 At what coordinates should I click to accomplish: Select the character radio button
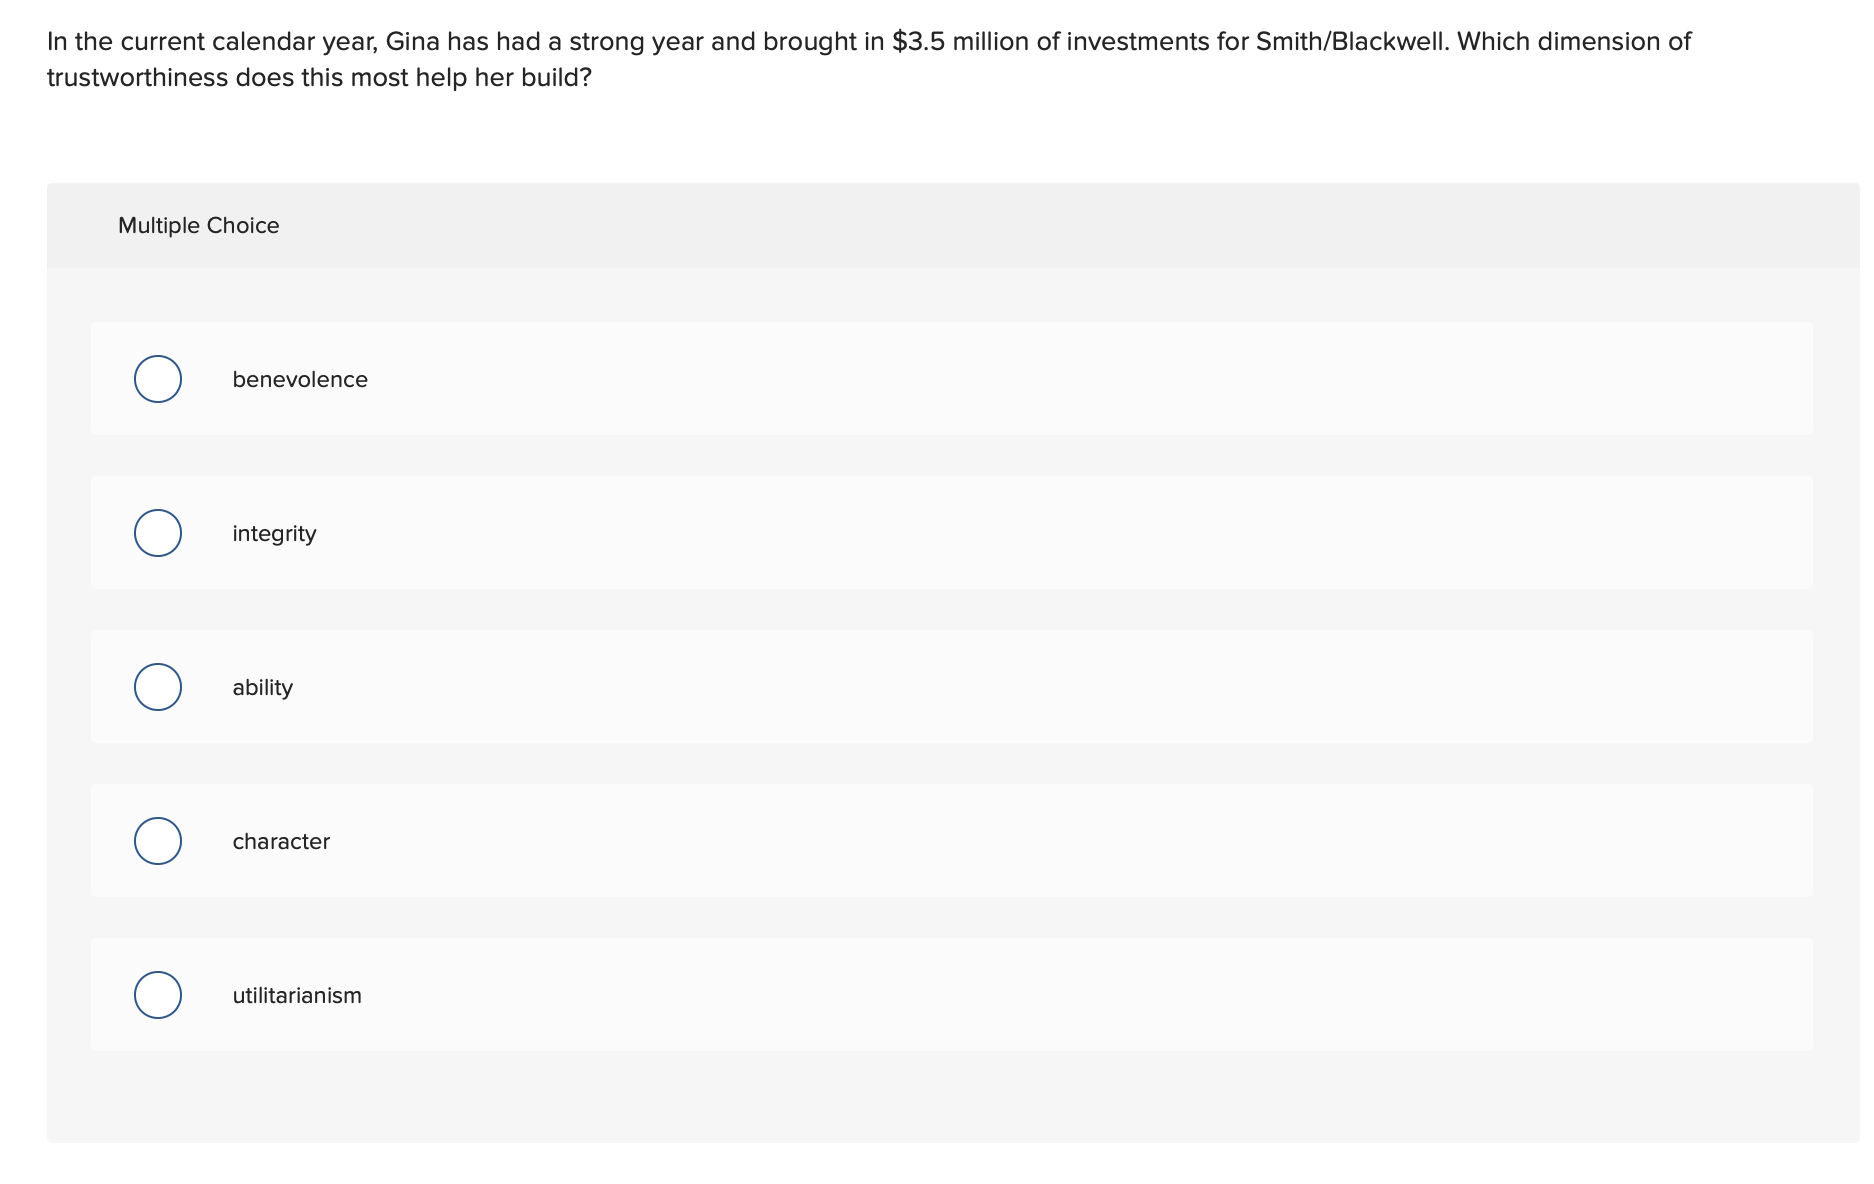[157, 841]
